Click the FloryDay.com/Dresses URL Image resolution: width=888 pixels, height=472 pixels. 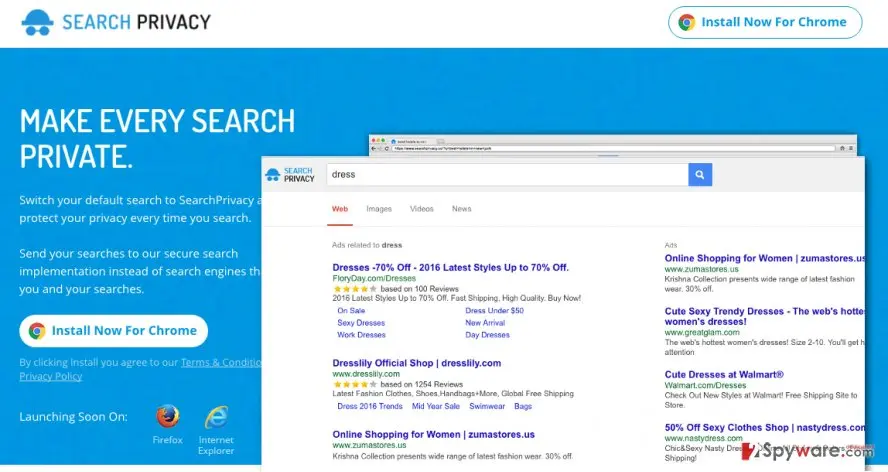[374, 278]
